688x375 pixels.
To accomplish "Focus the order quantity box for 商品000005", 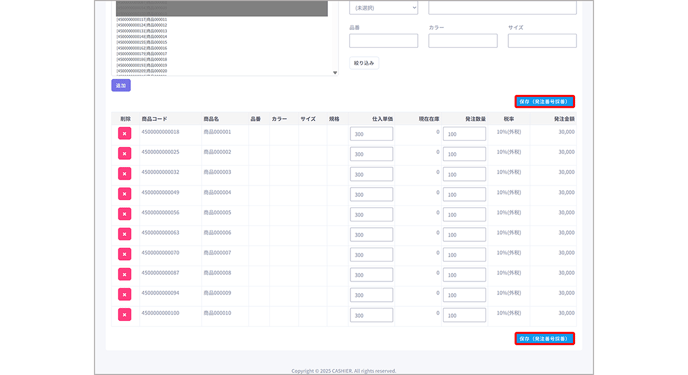I will click(464, 214).
